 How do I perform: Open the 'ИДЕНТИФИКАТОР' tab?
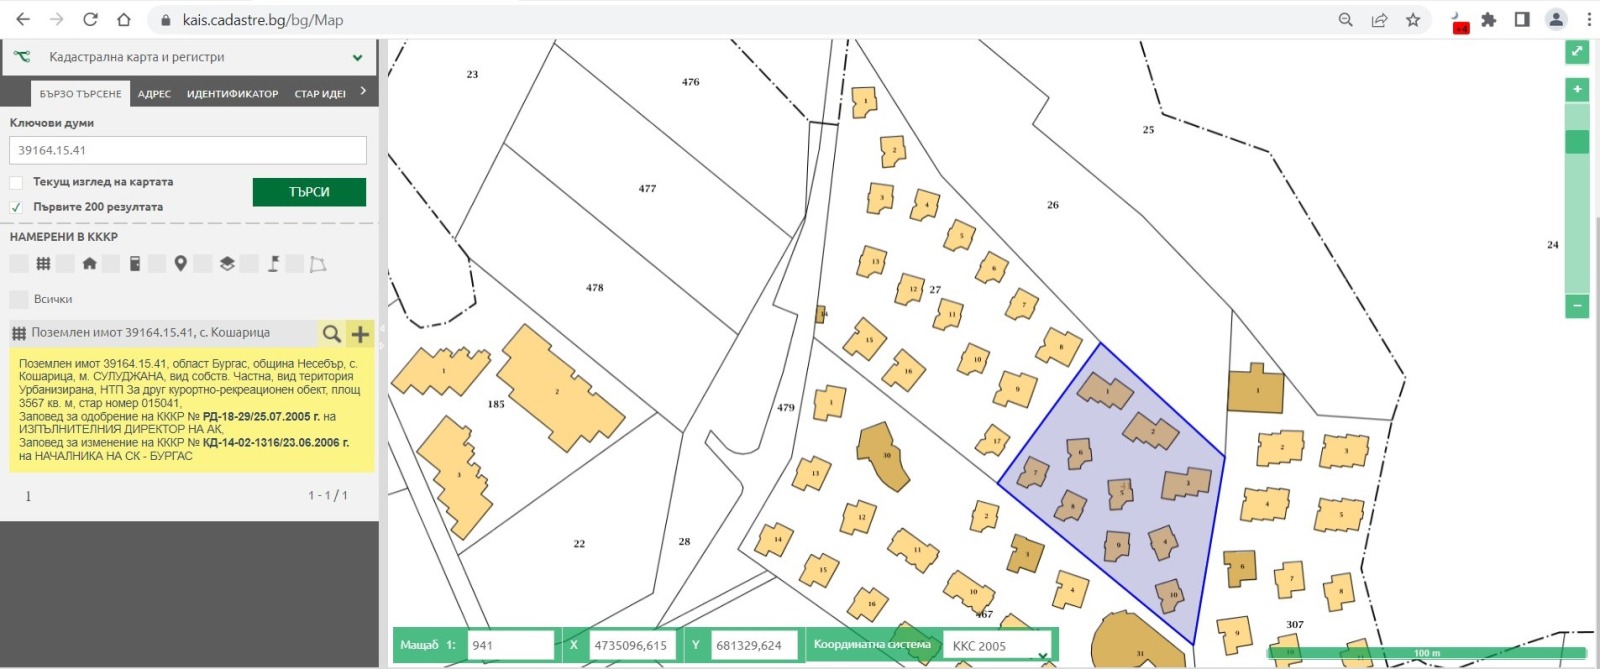(232, 94)
